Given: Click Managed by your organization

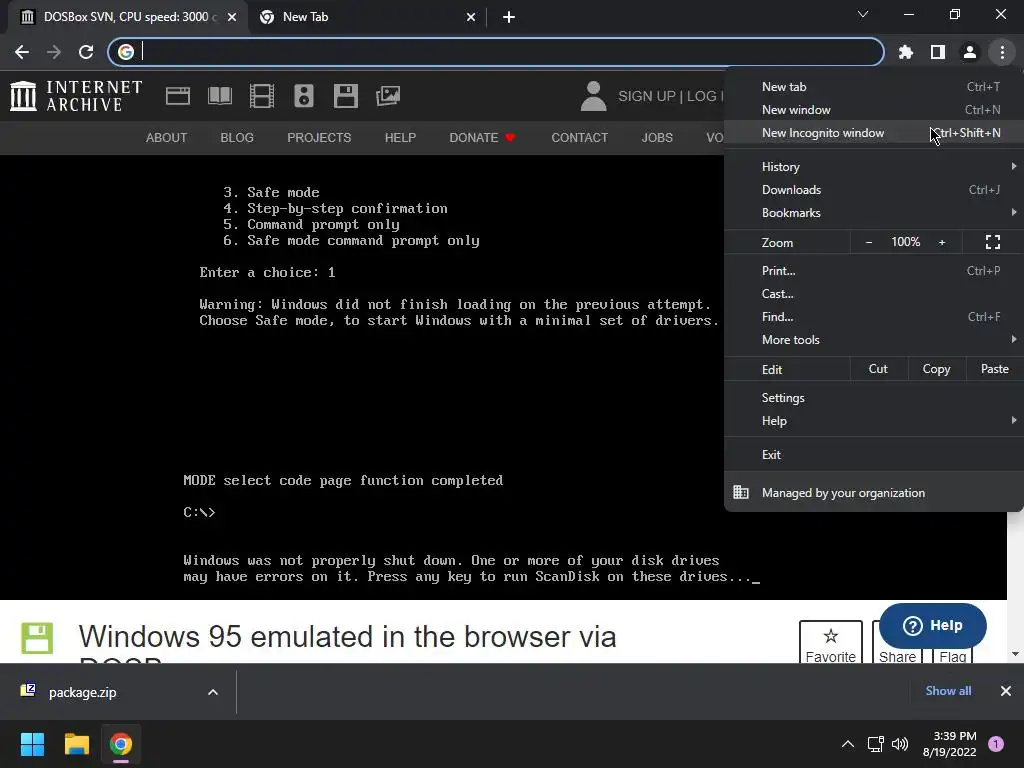Looking at the screenshot, I should pyautogui.click(x=874, y=493).
